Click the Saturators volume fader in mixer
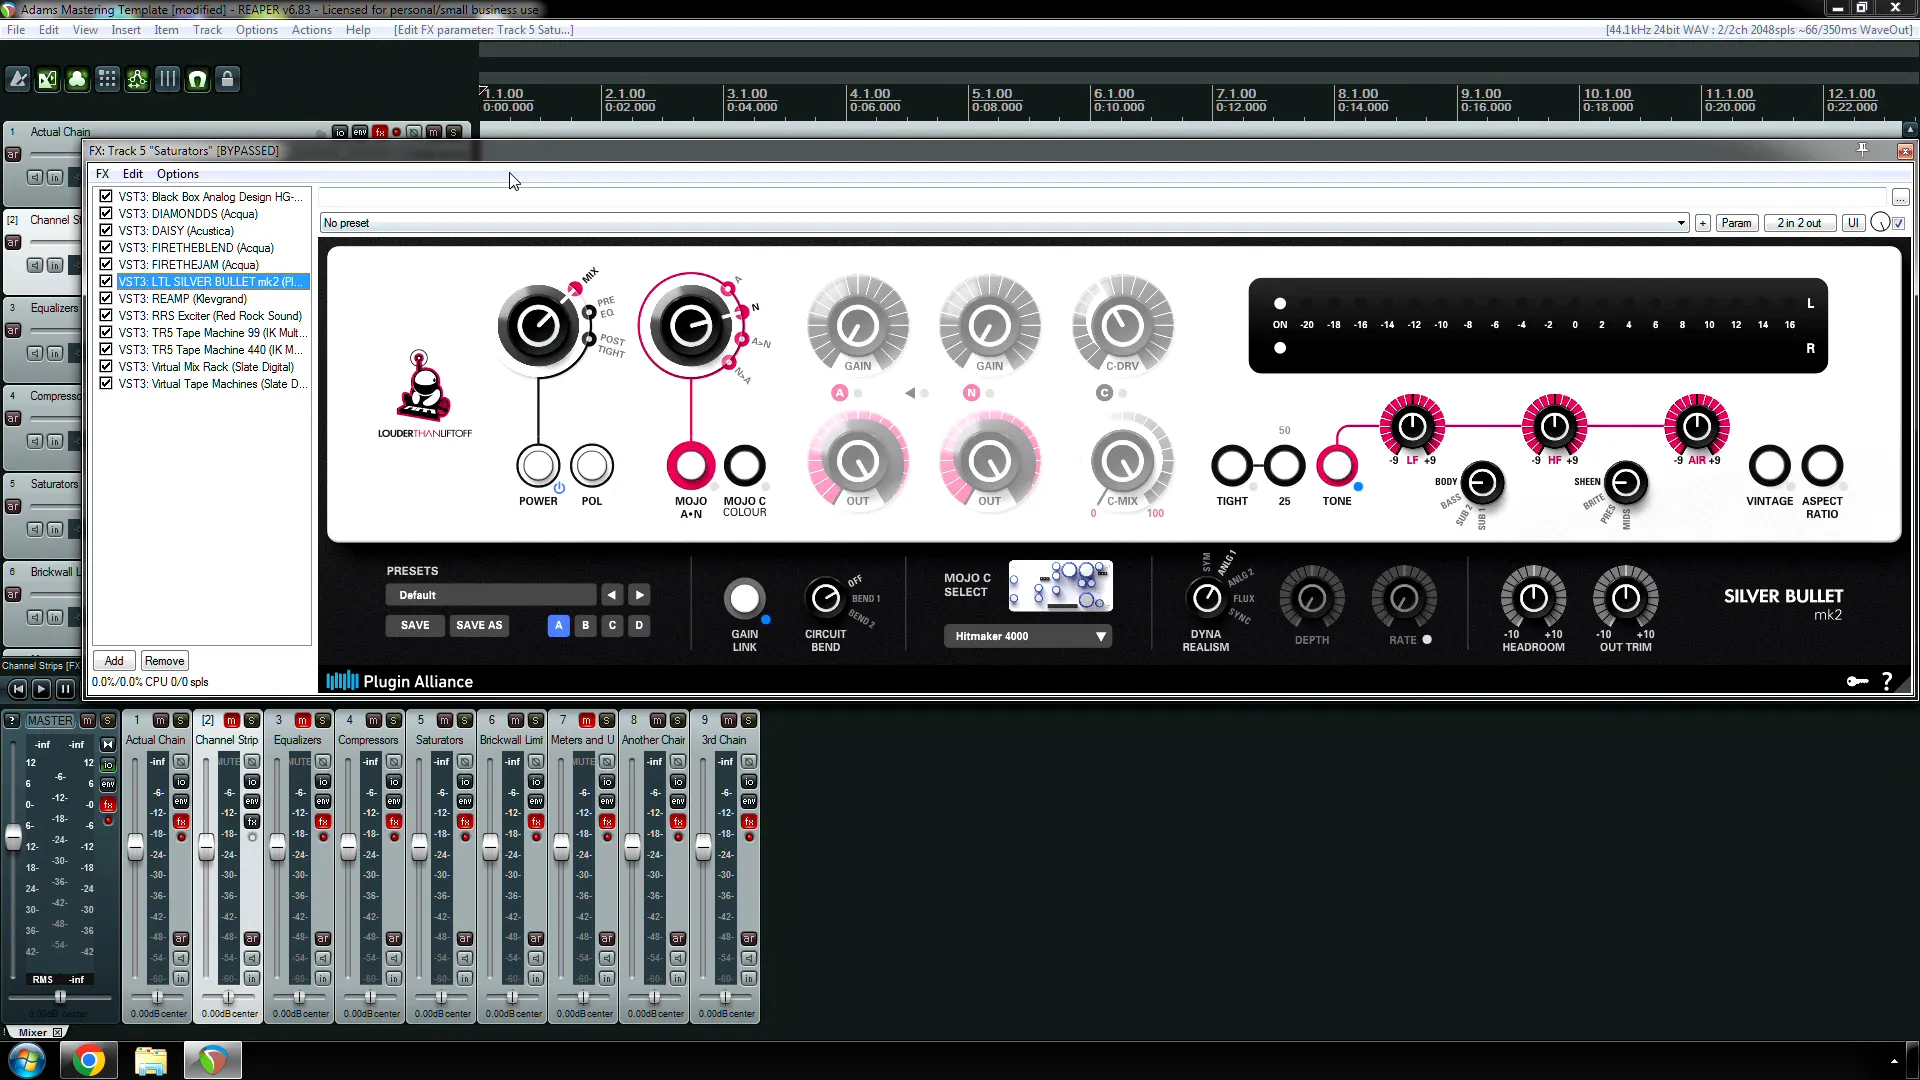The width and height of the screenshot is (1920, 1080). [419, 848]
